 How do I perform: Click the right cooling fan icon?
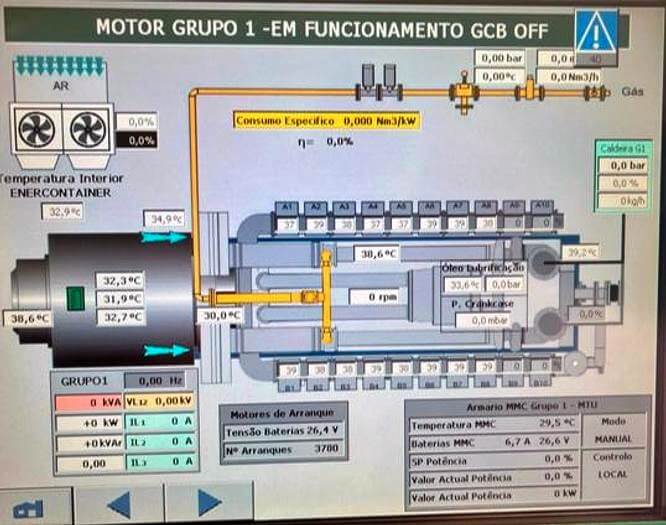[x=87, y=128]
